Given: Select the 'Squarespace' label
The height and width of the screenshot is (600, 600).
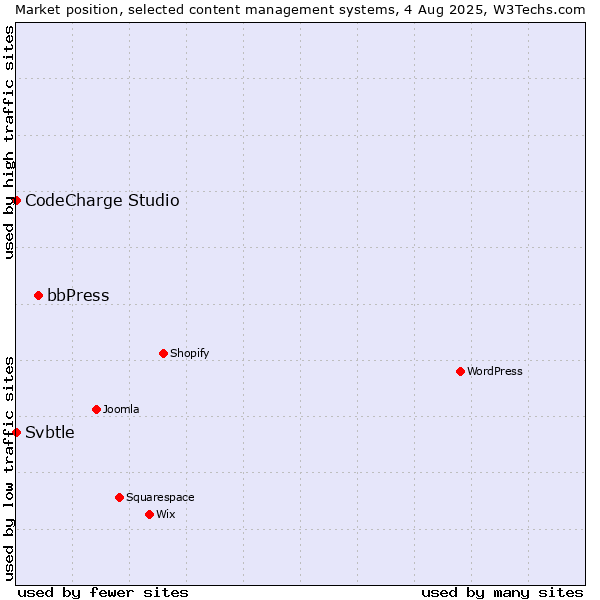Looking at the screenshot, I should 160,497.
